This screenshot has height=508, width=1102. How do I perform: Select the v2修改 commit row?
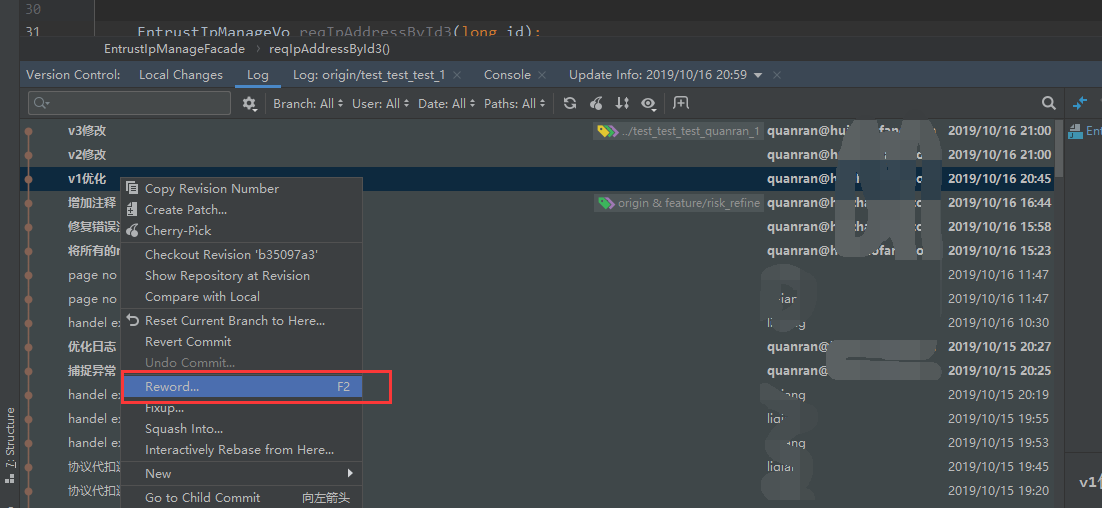(x=538, y=155)
